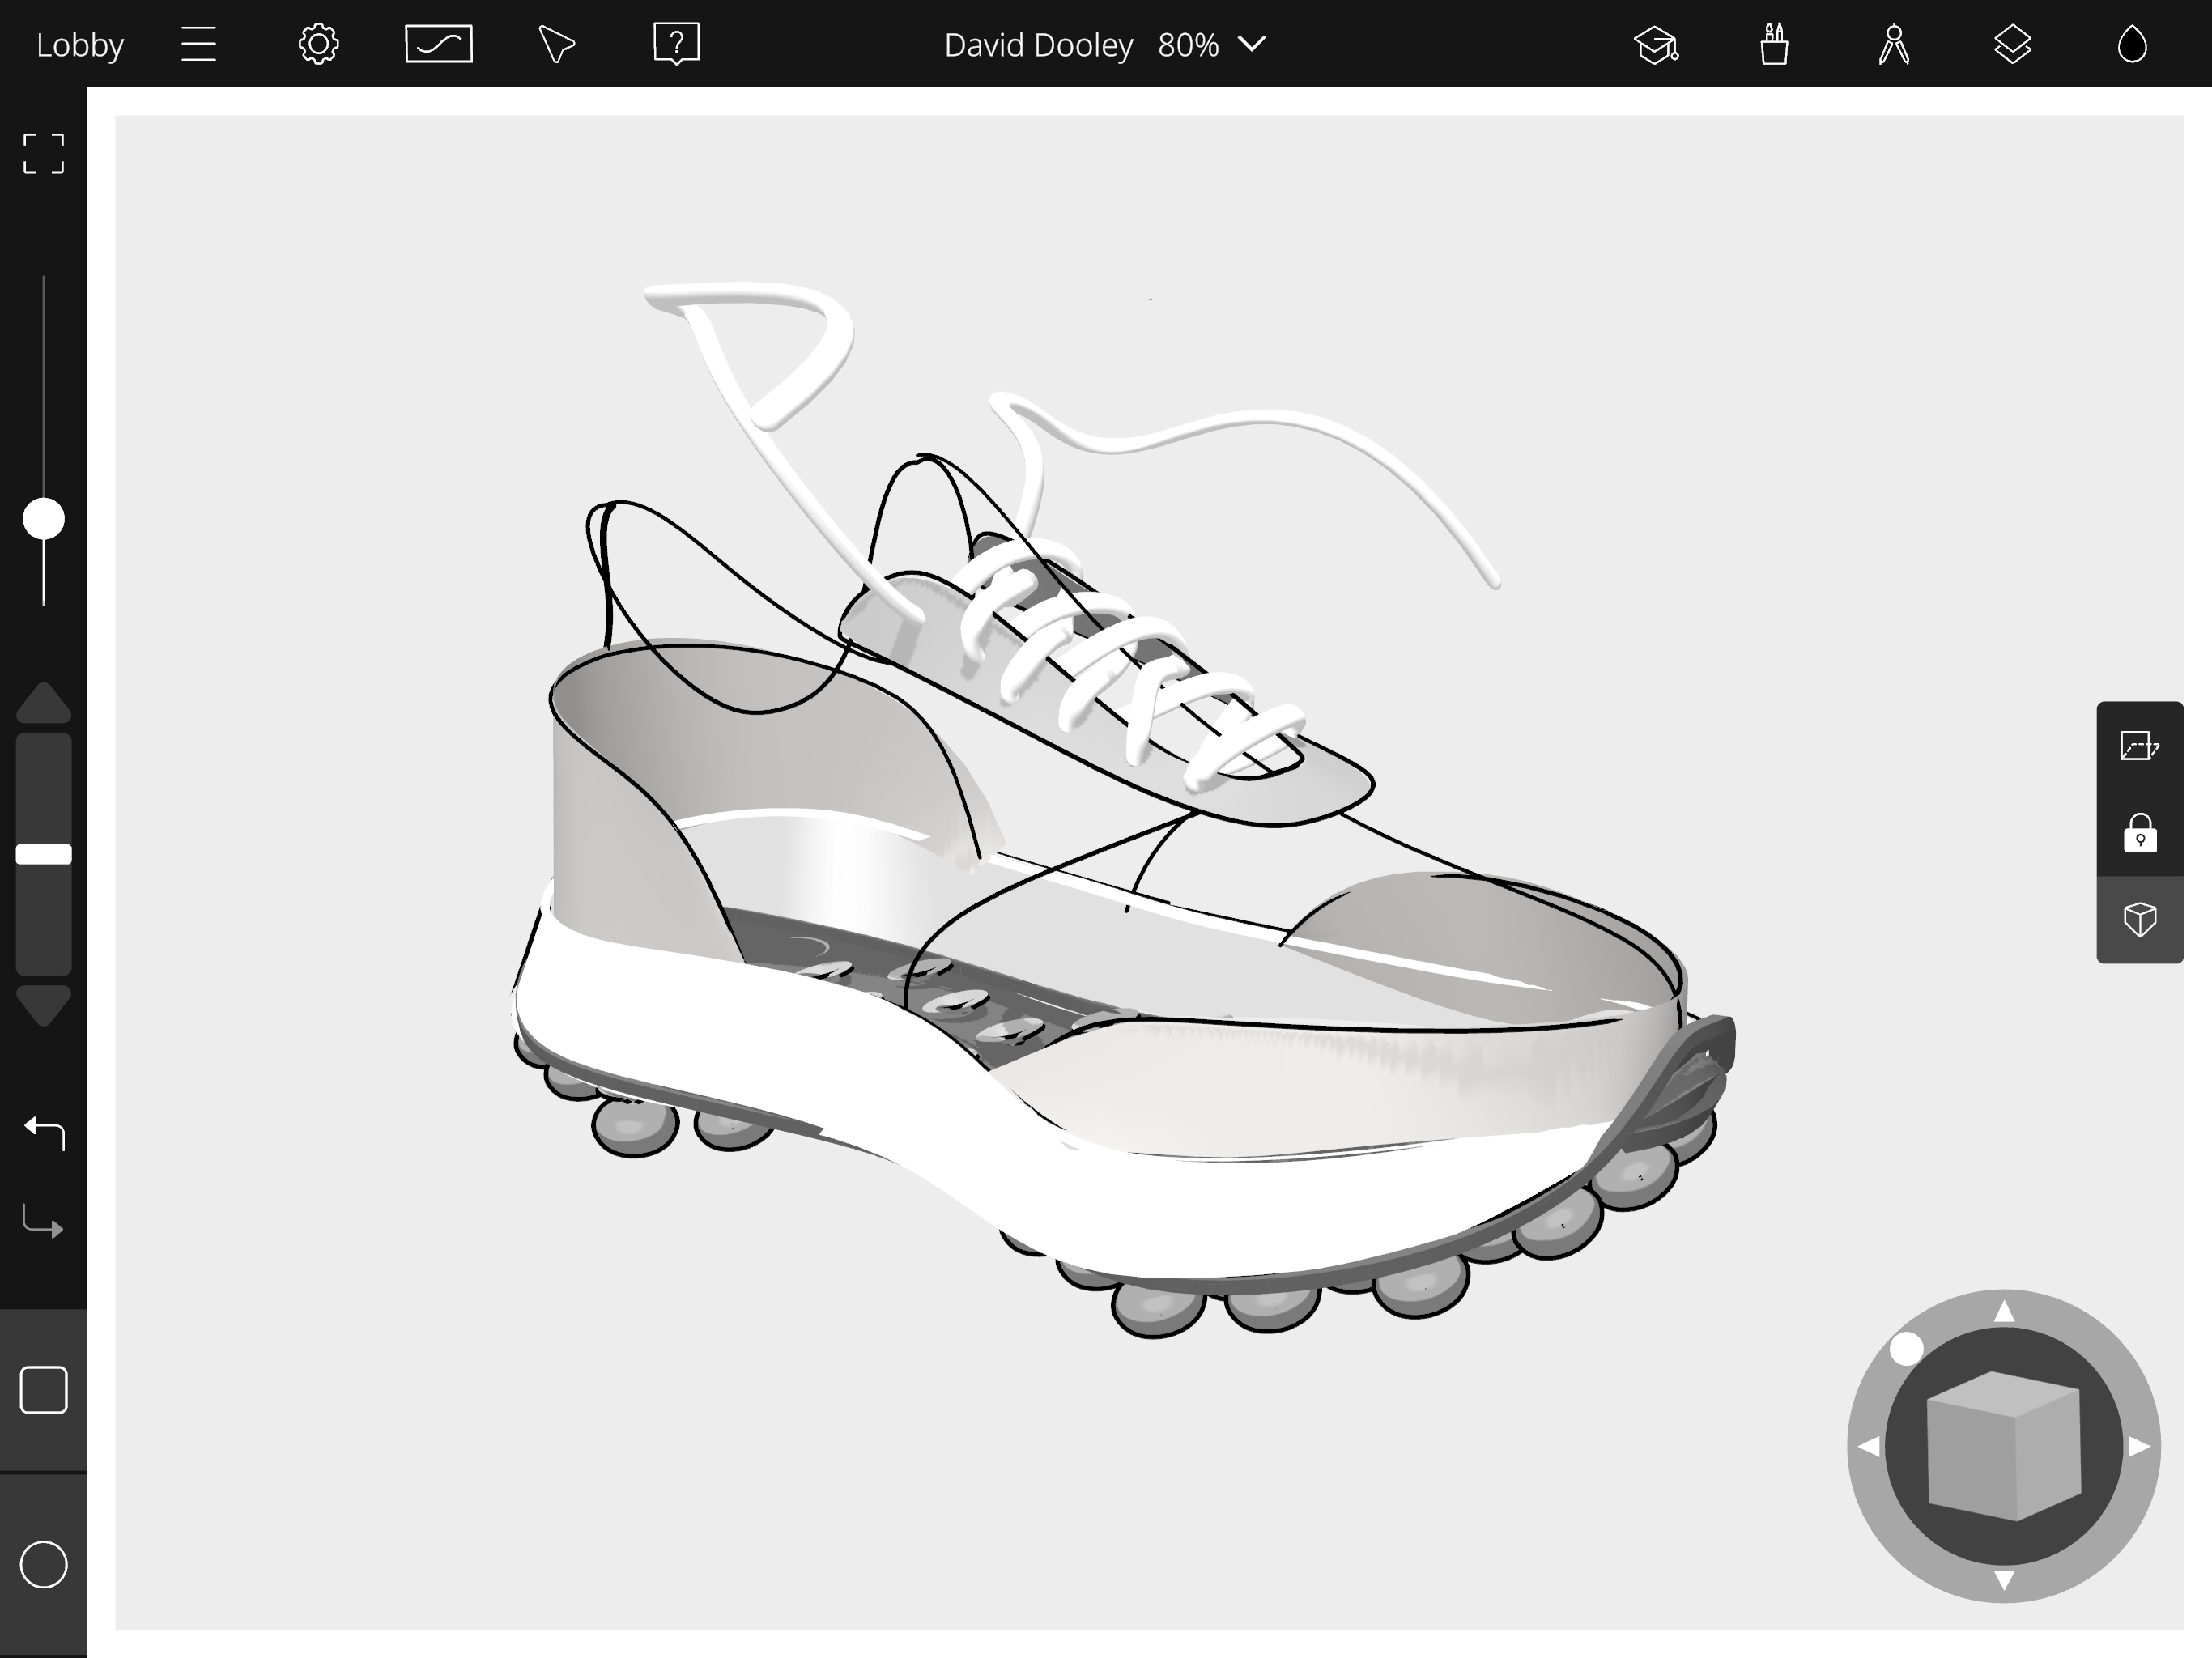The image size is (2212, 1658).
Task: Click the David Dooley document title
Action: point(1038,45)
